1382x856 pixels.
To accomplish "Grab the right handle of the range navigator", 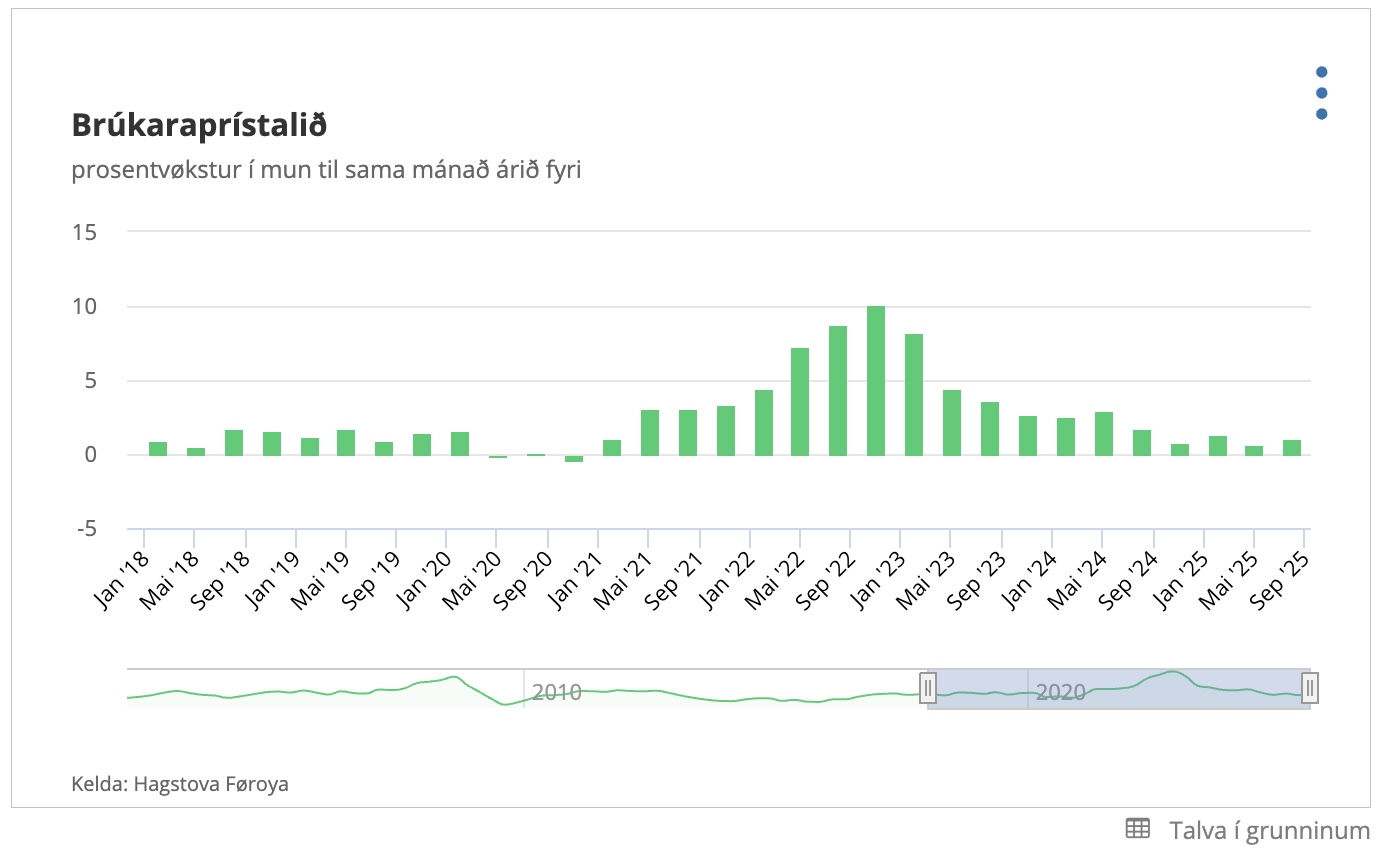I will (x=1310, y=688).
